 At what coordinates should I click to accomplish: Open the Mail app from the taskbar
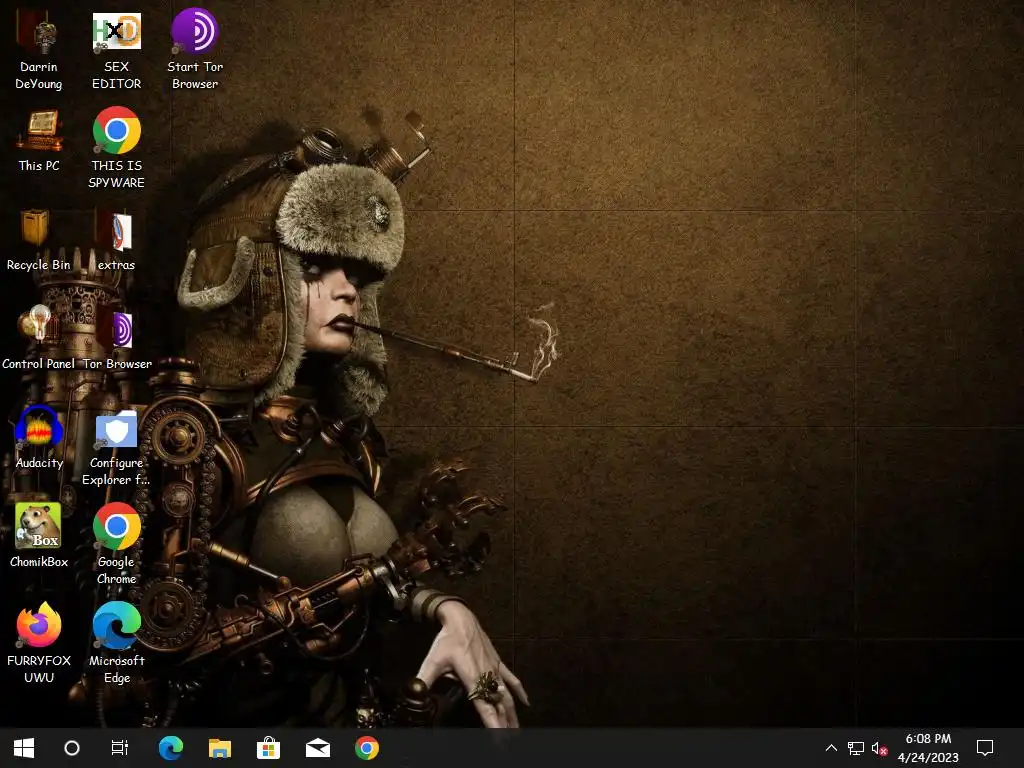coord(318,748)
